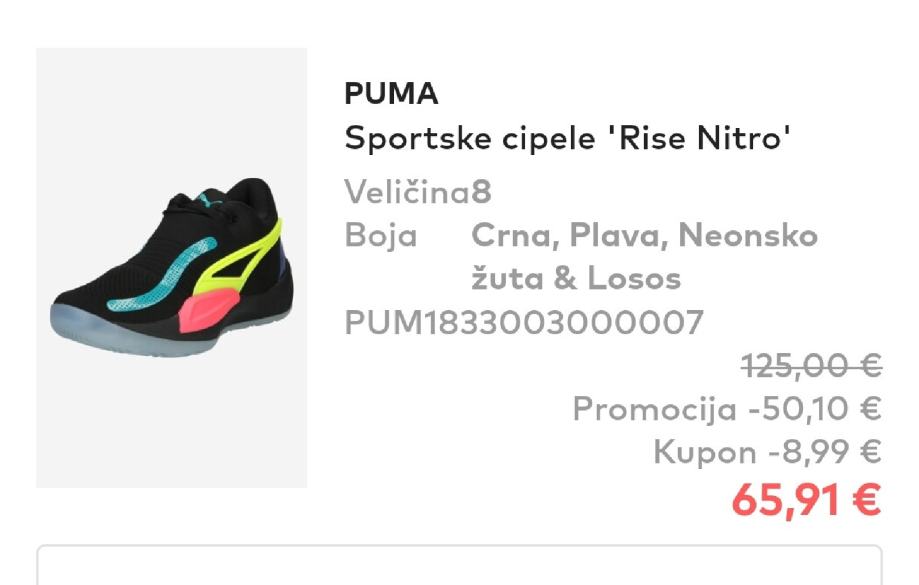Click the -50,10 € promotion discount amount
This screenshot has height=585, width=919.
815,409
